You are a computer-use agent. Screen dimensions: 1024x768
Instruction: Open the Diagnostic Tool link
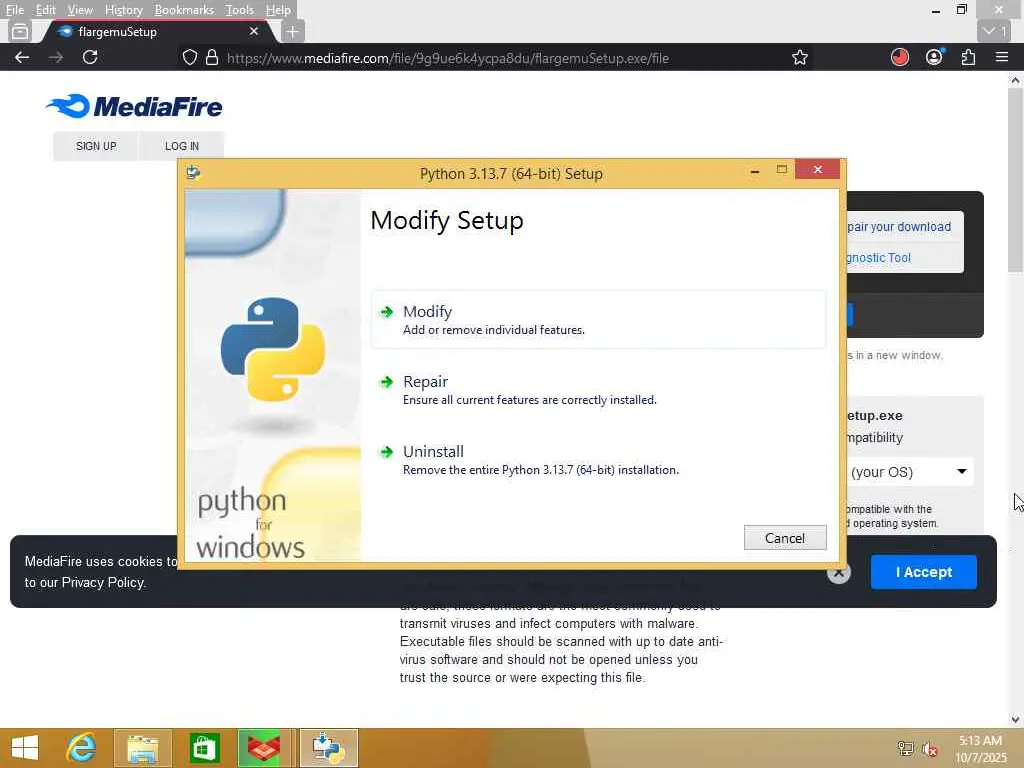(879, 257)
